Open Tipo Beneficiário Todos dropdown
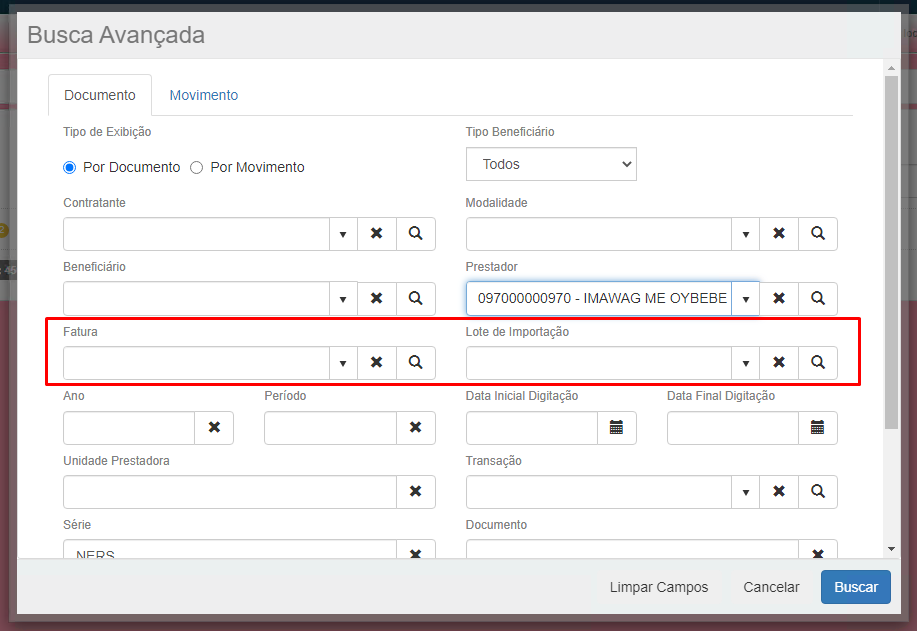This screenshot has width=917, height=631. coord(551,164)
